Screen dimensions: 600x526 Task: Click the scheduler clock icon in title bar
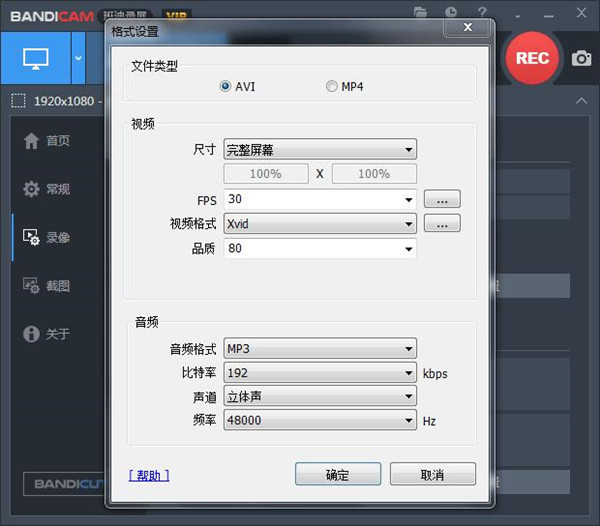point(451,12)
